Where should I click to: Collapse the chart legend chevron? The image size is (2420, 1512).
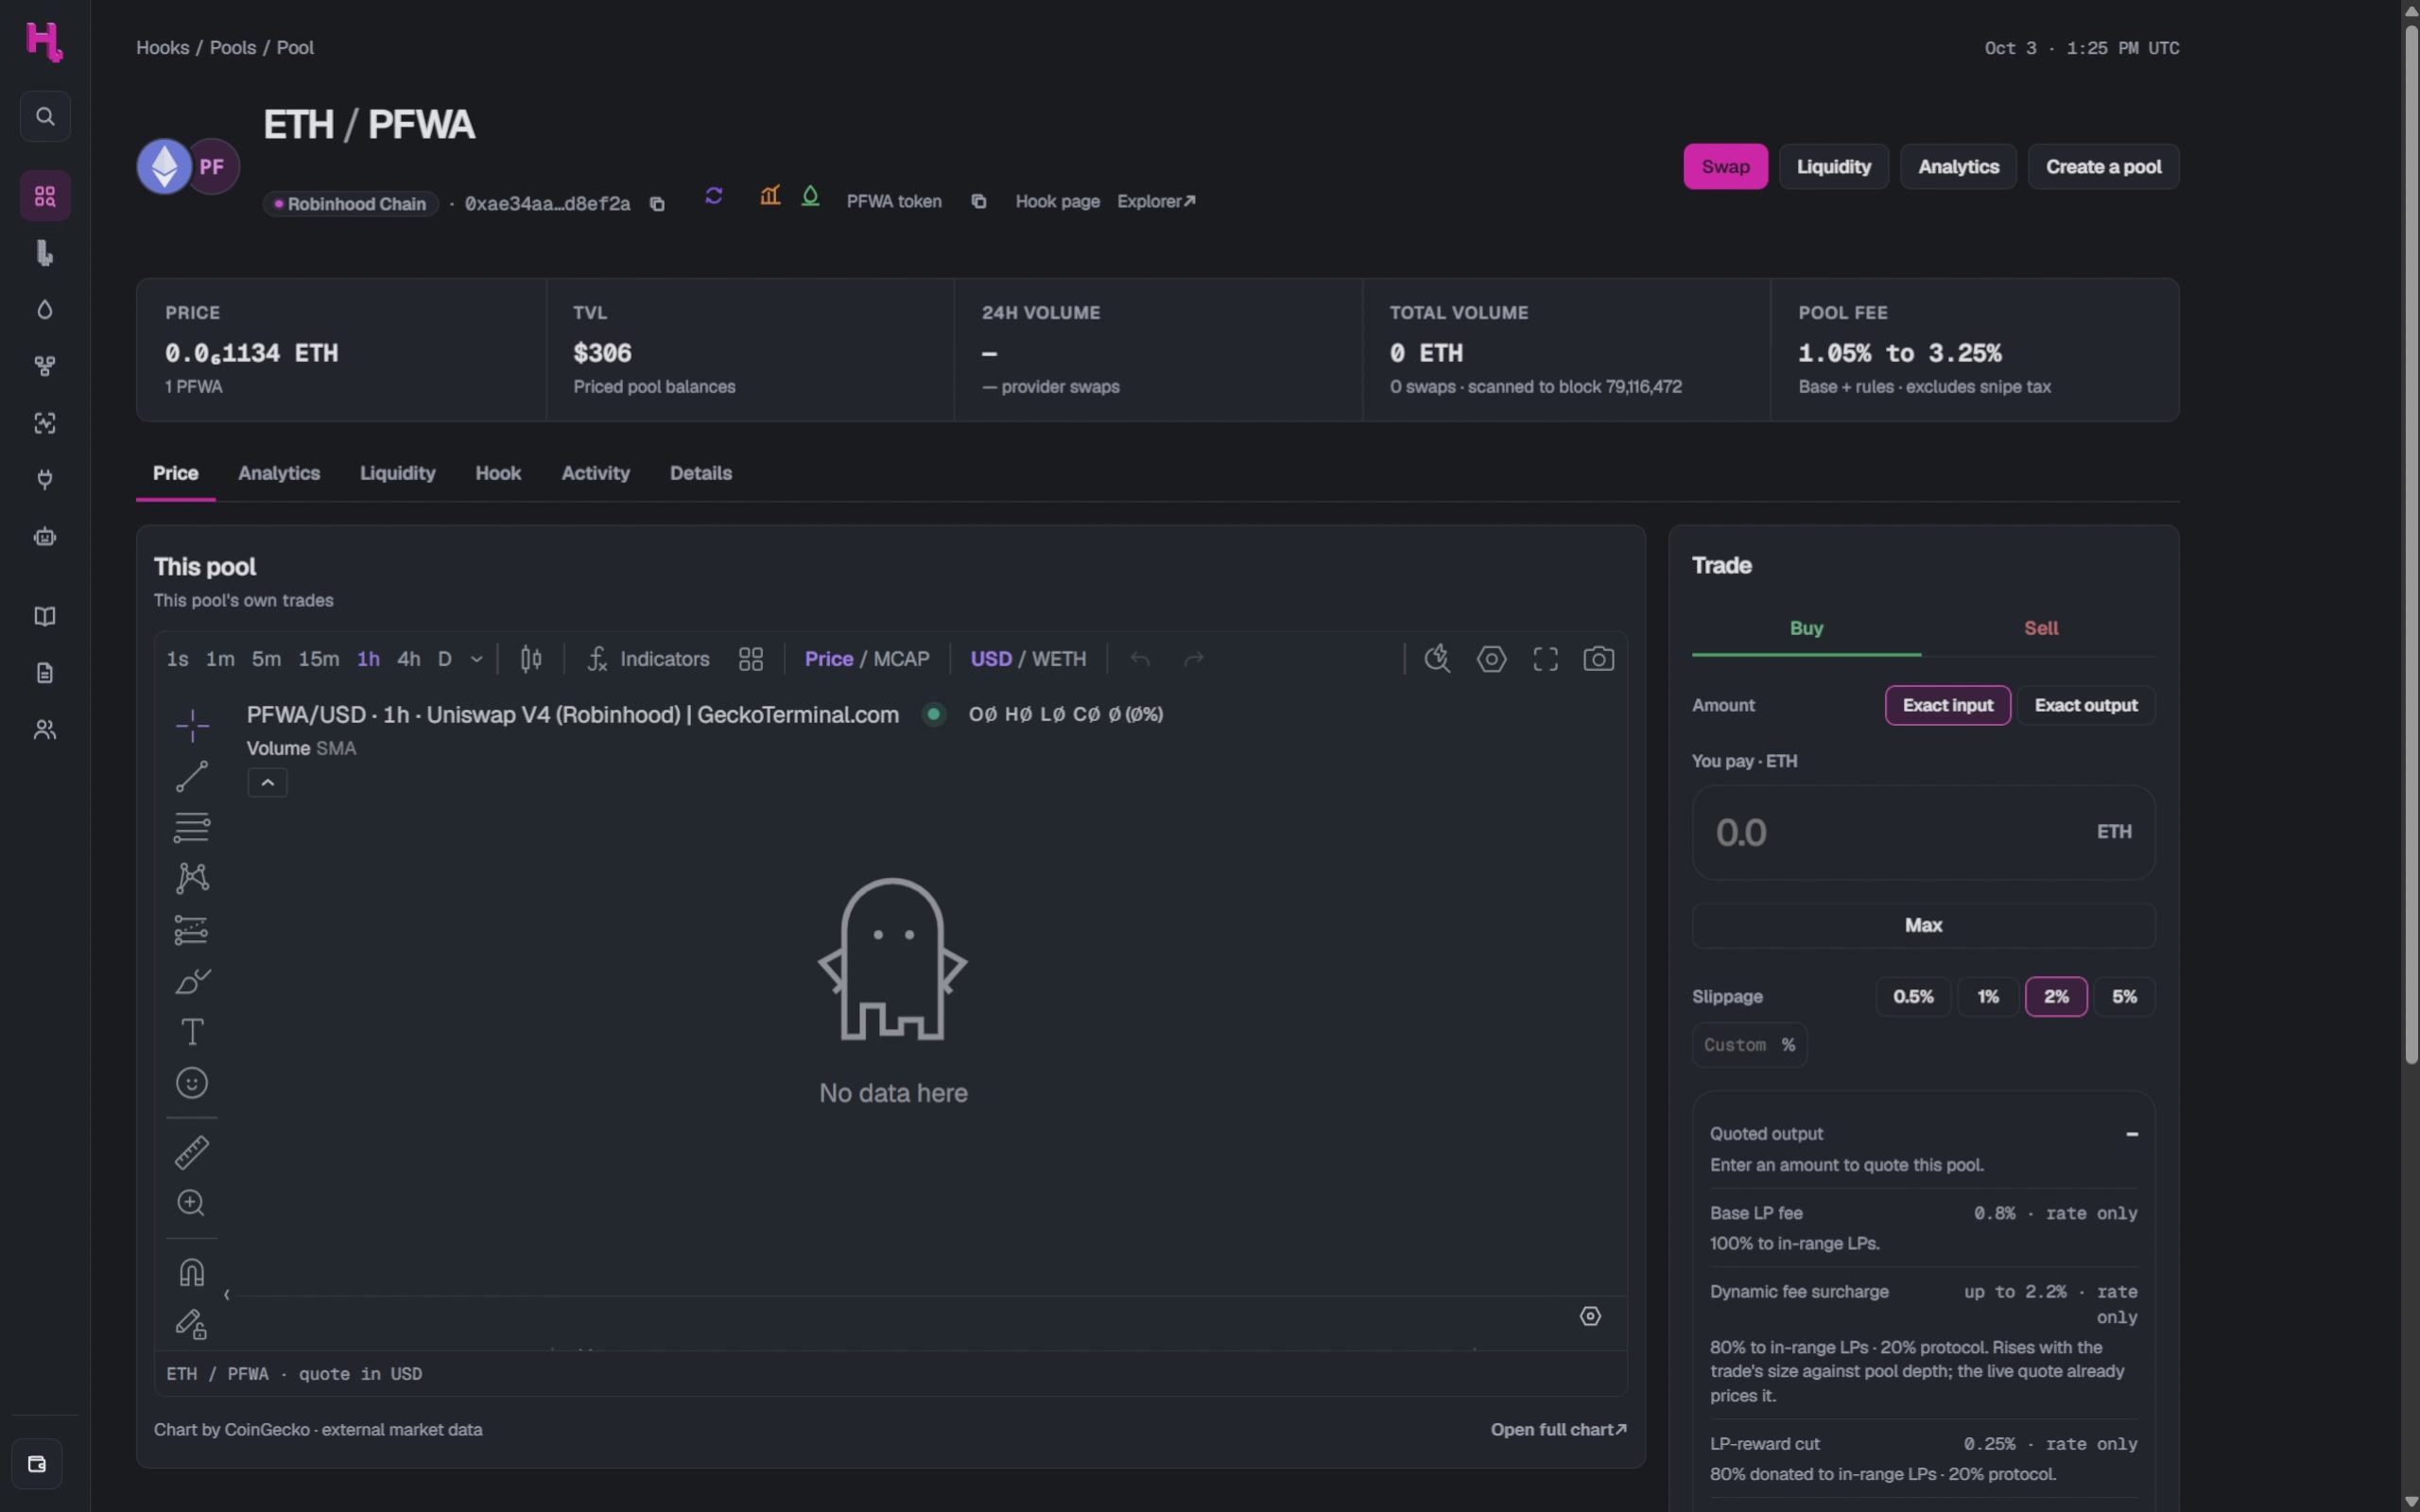(267, 783)
